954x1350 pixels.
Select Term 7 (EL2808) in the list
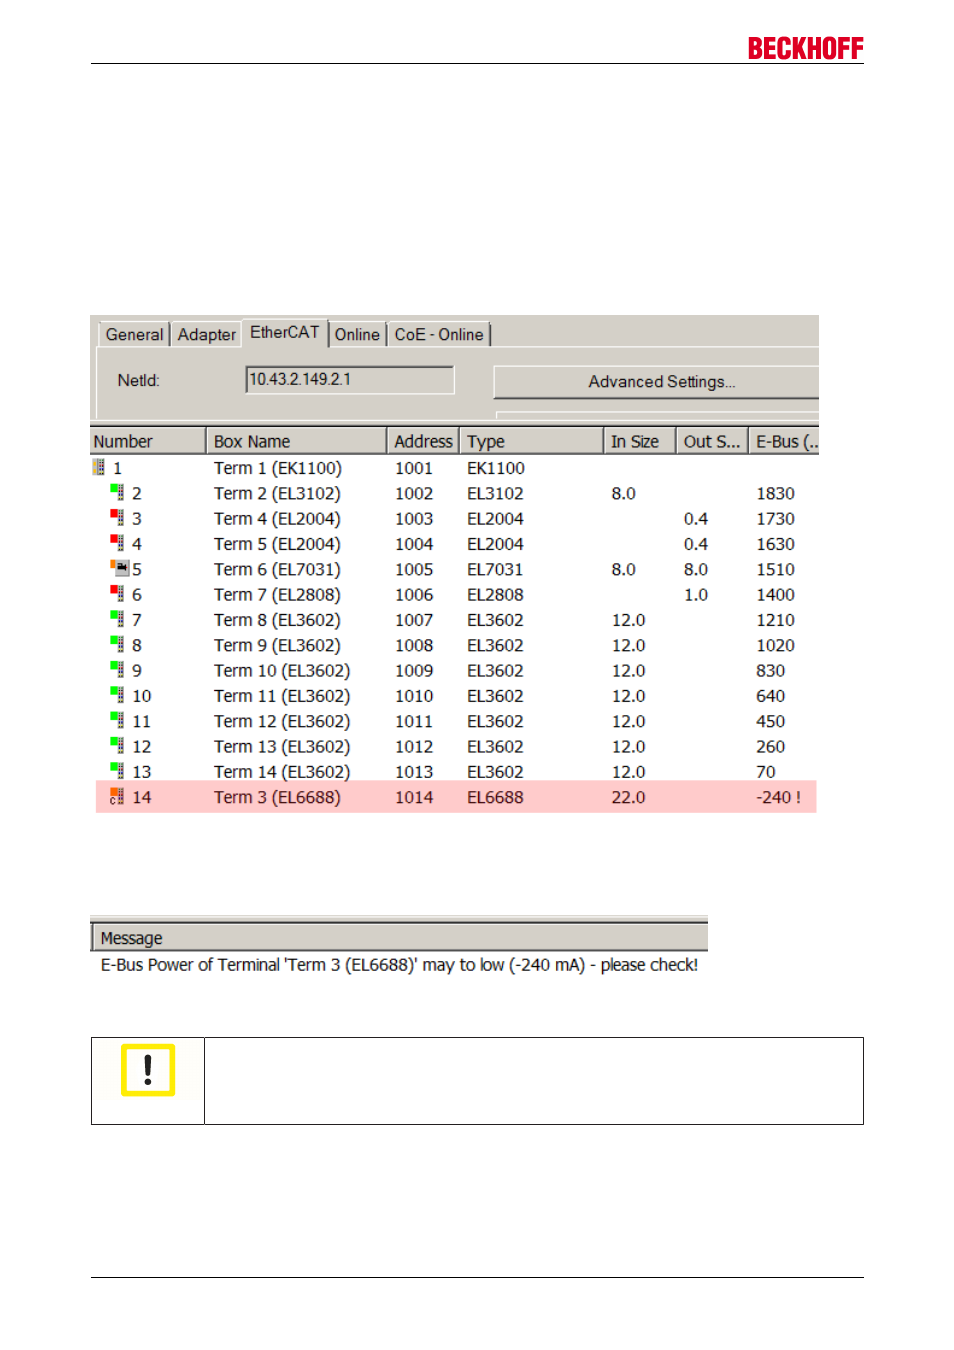pyautogui.click(x=277, y=594)
